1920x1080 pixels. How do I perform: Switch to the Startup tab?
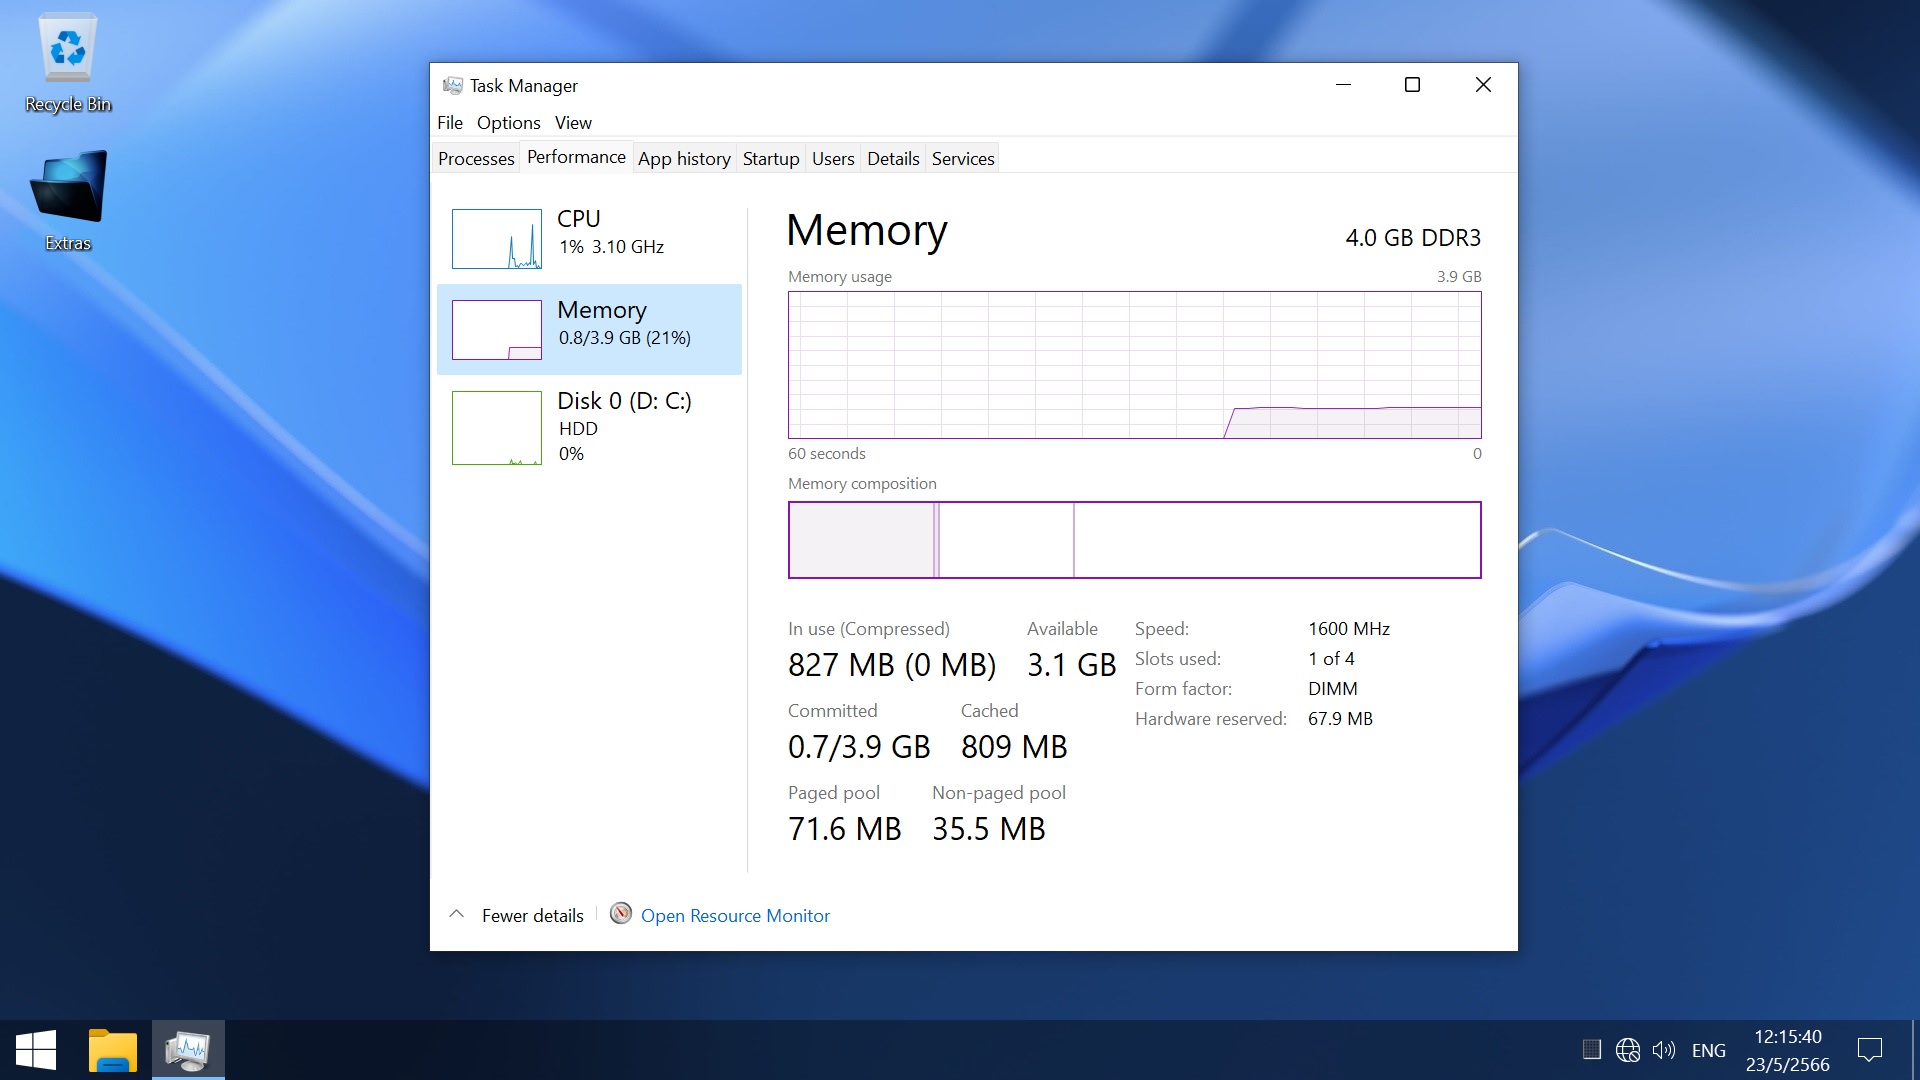click(770, 159)
